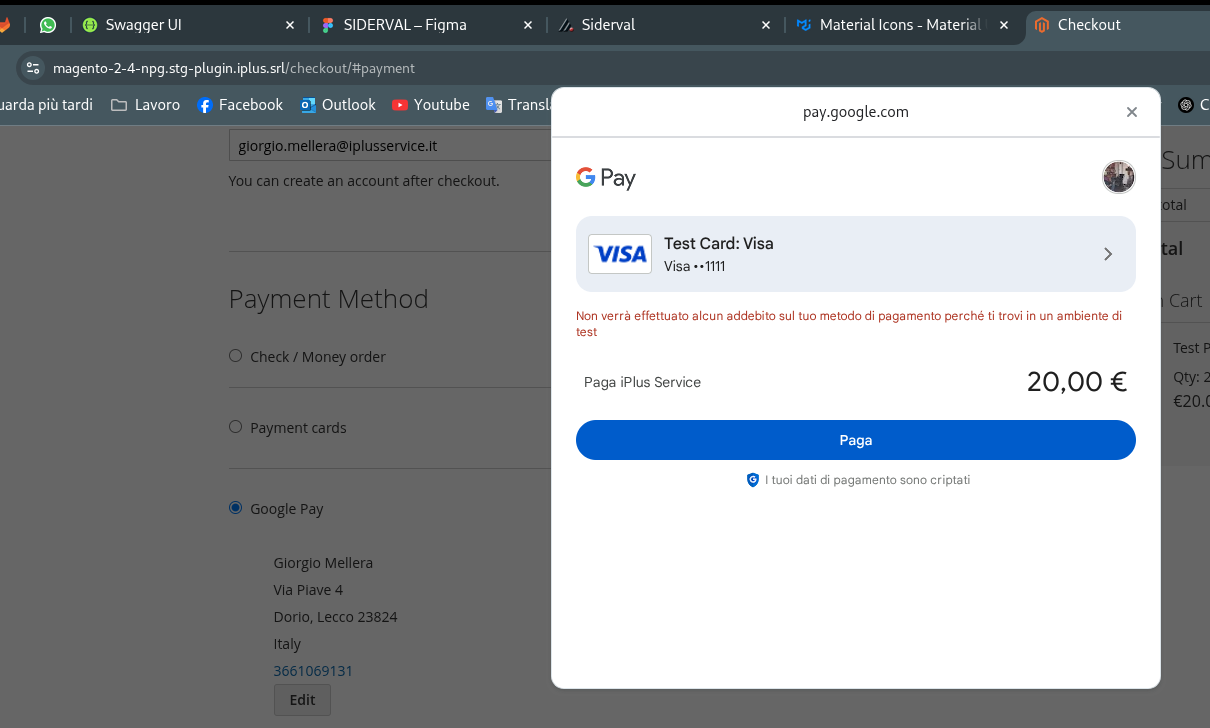Close the pay.google.com payment dialog
Viewport: 1210px width, 728px height.
1132,112
